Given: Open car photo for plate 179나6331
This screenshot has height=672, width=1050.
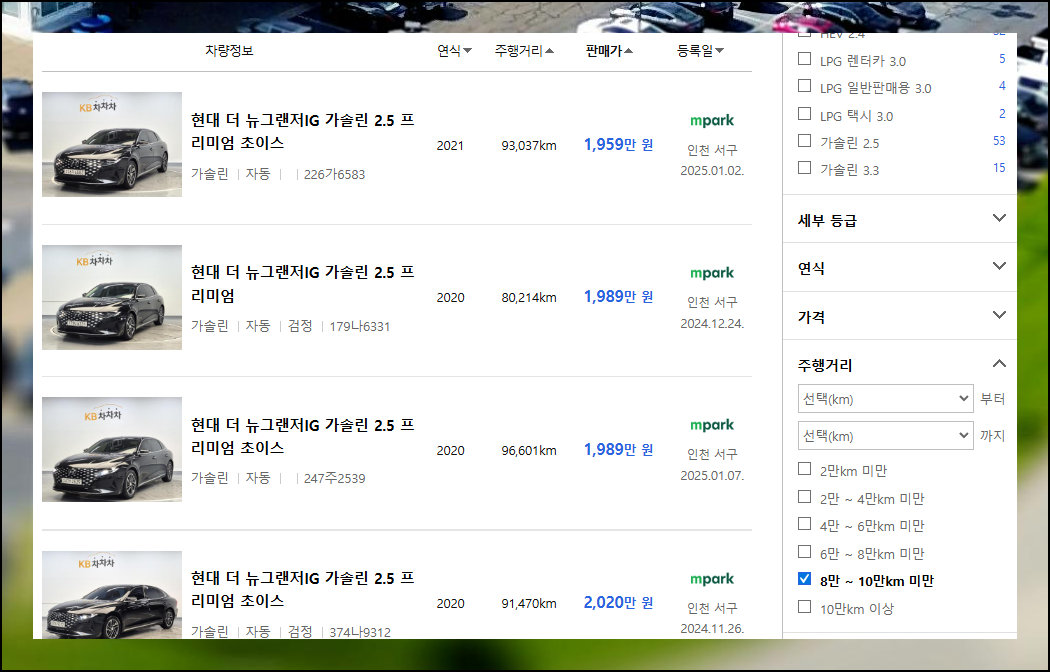Looking at the screenshot, I should (x=112, y=297).
